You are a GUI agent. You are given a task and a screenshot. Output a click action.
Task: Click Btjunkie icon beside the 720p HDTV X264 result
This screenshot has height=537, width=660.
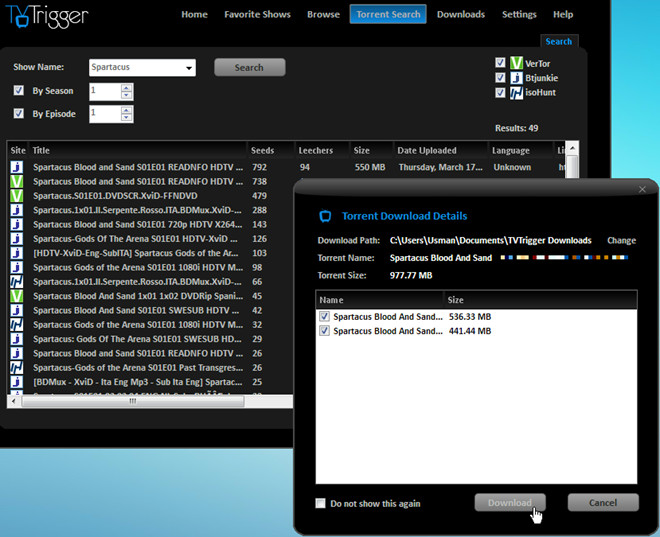[16, 224]
